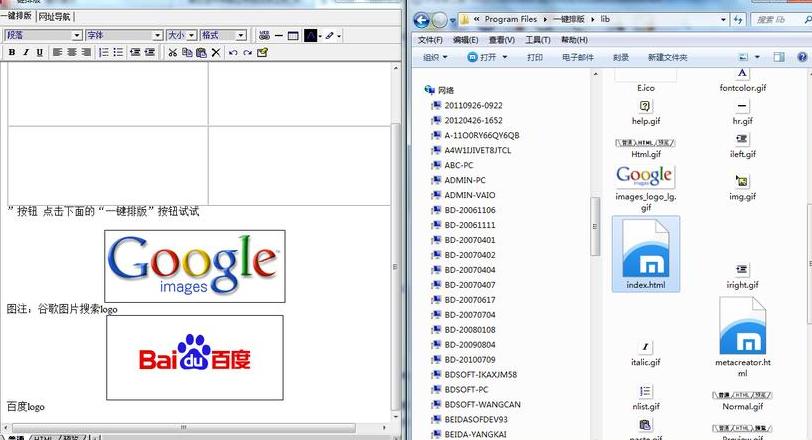Center-align text in the editor
Image resolution: width=812 pixels, height=440 pixels.
[72, 52]
